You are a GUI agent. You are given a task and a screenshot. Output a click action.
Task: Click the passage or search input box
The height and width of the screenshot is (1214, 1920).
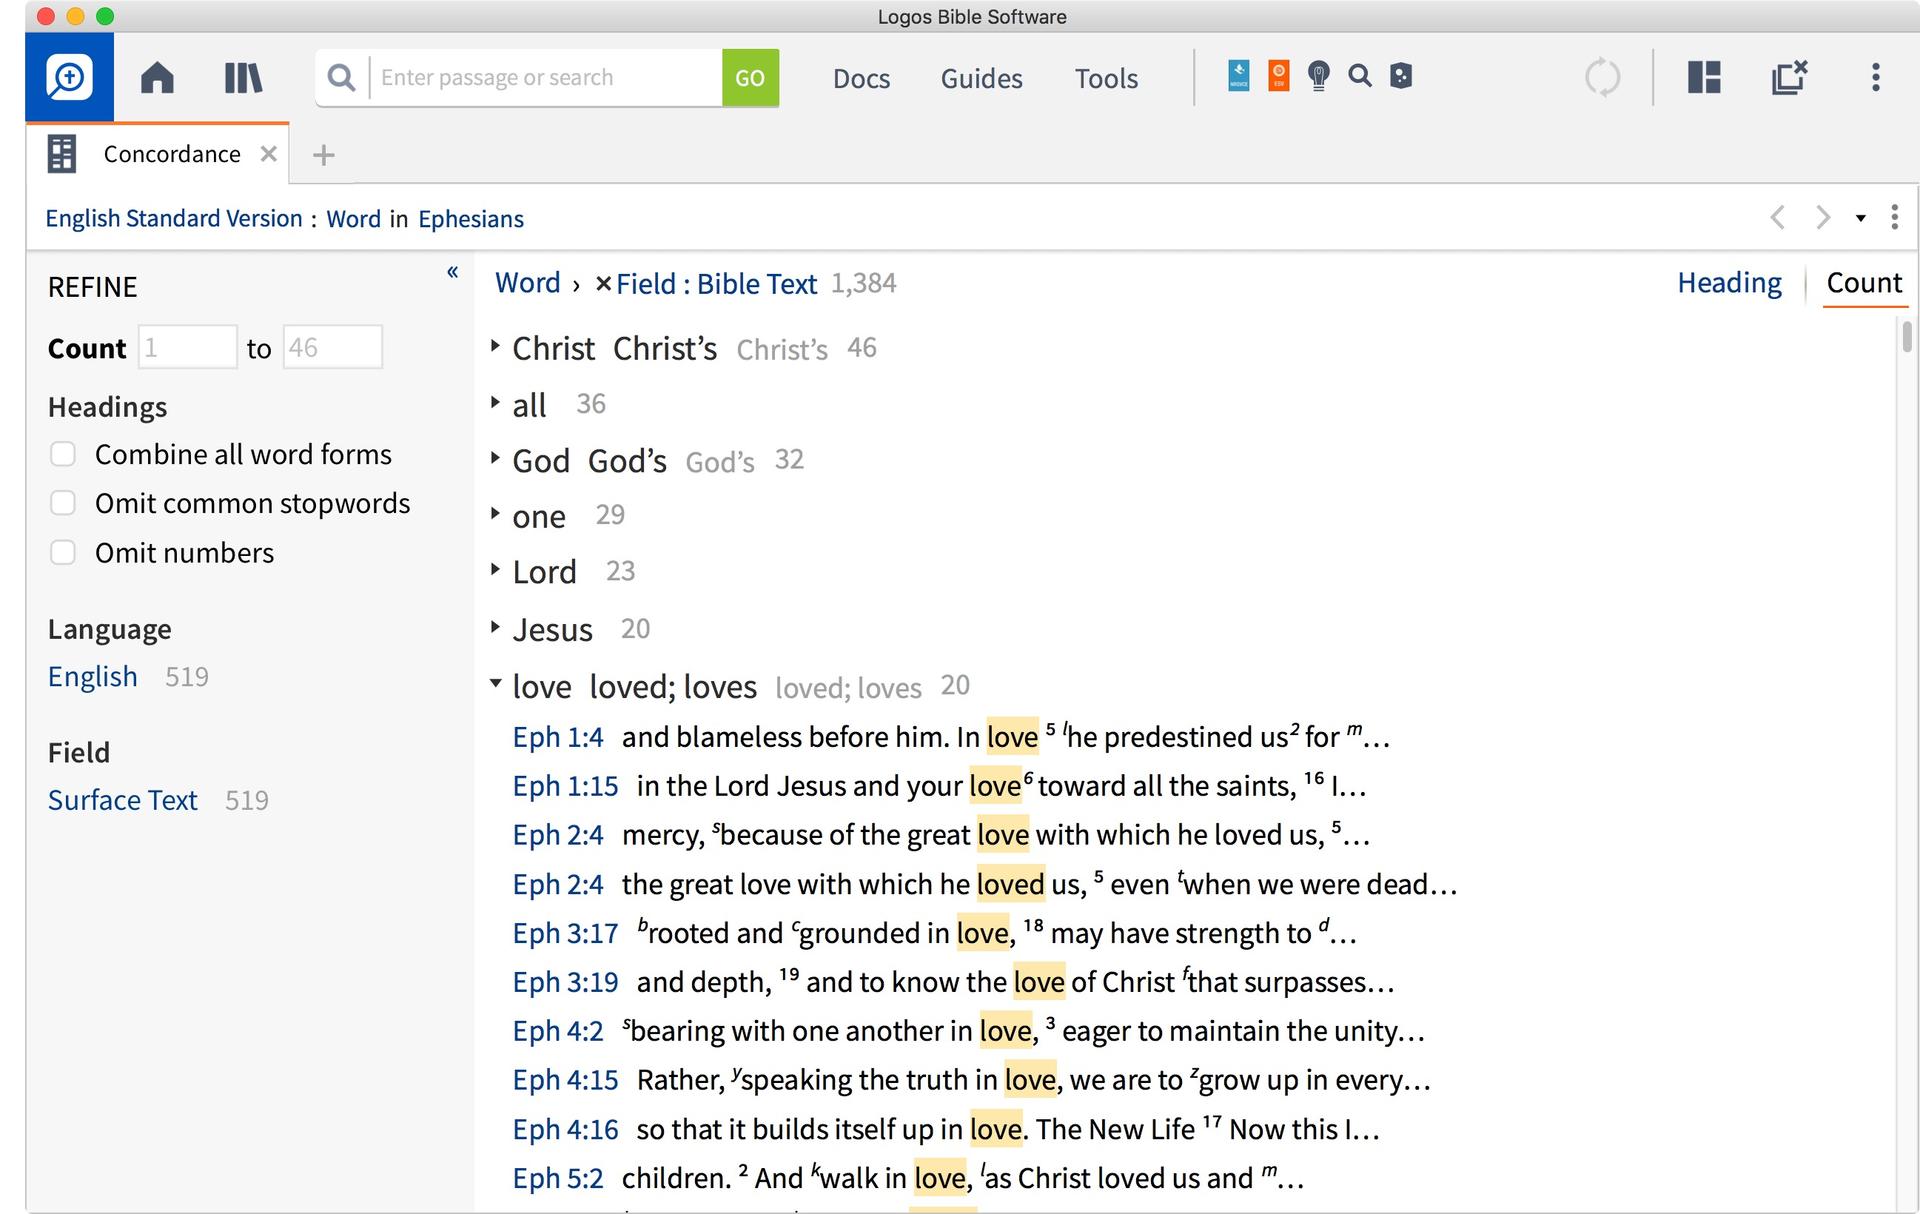pyautogui.click(x=546, y=78)
